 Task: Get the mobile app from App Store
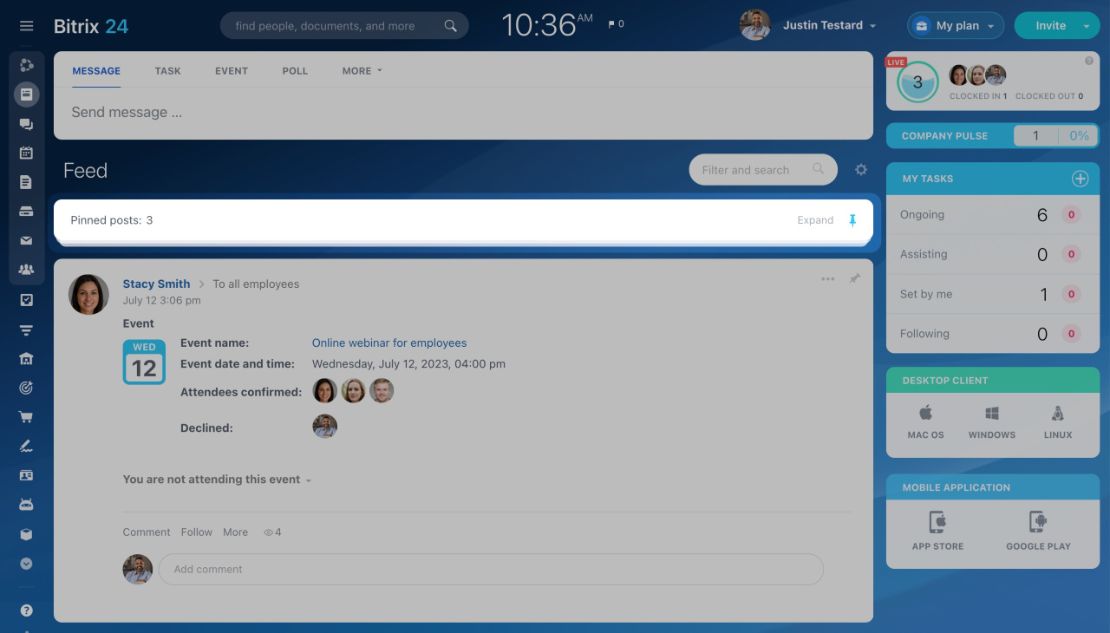(x=938, y=531)
